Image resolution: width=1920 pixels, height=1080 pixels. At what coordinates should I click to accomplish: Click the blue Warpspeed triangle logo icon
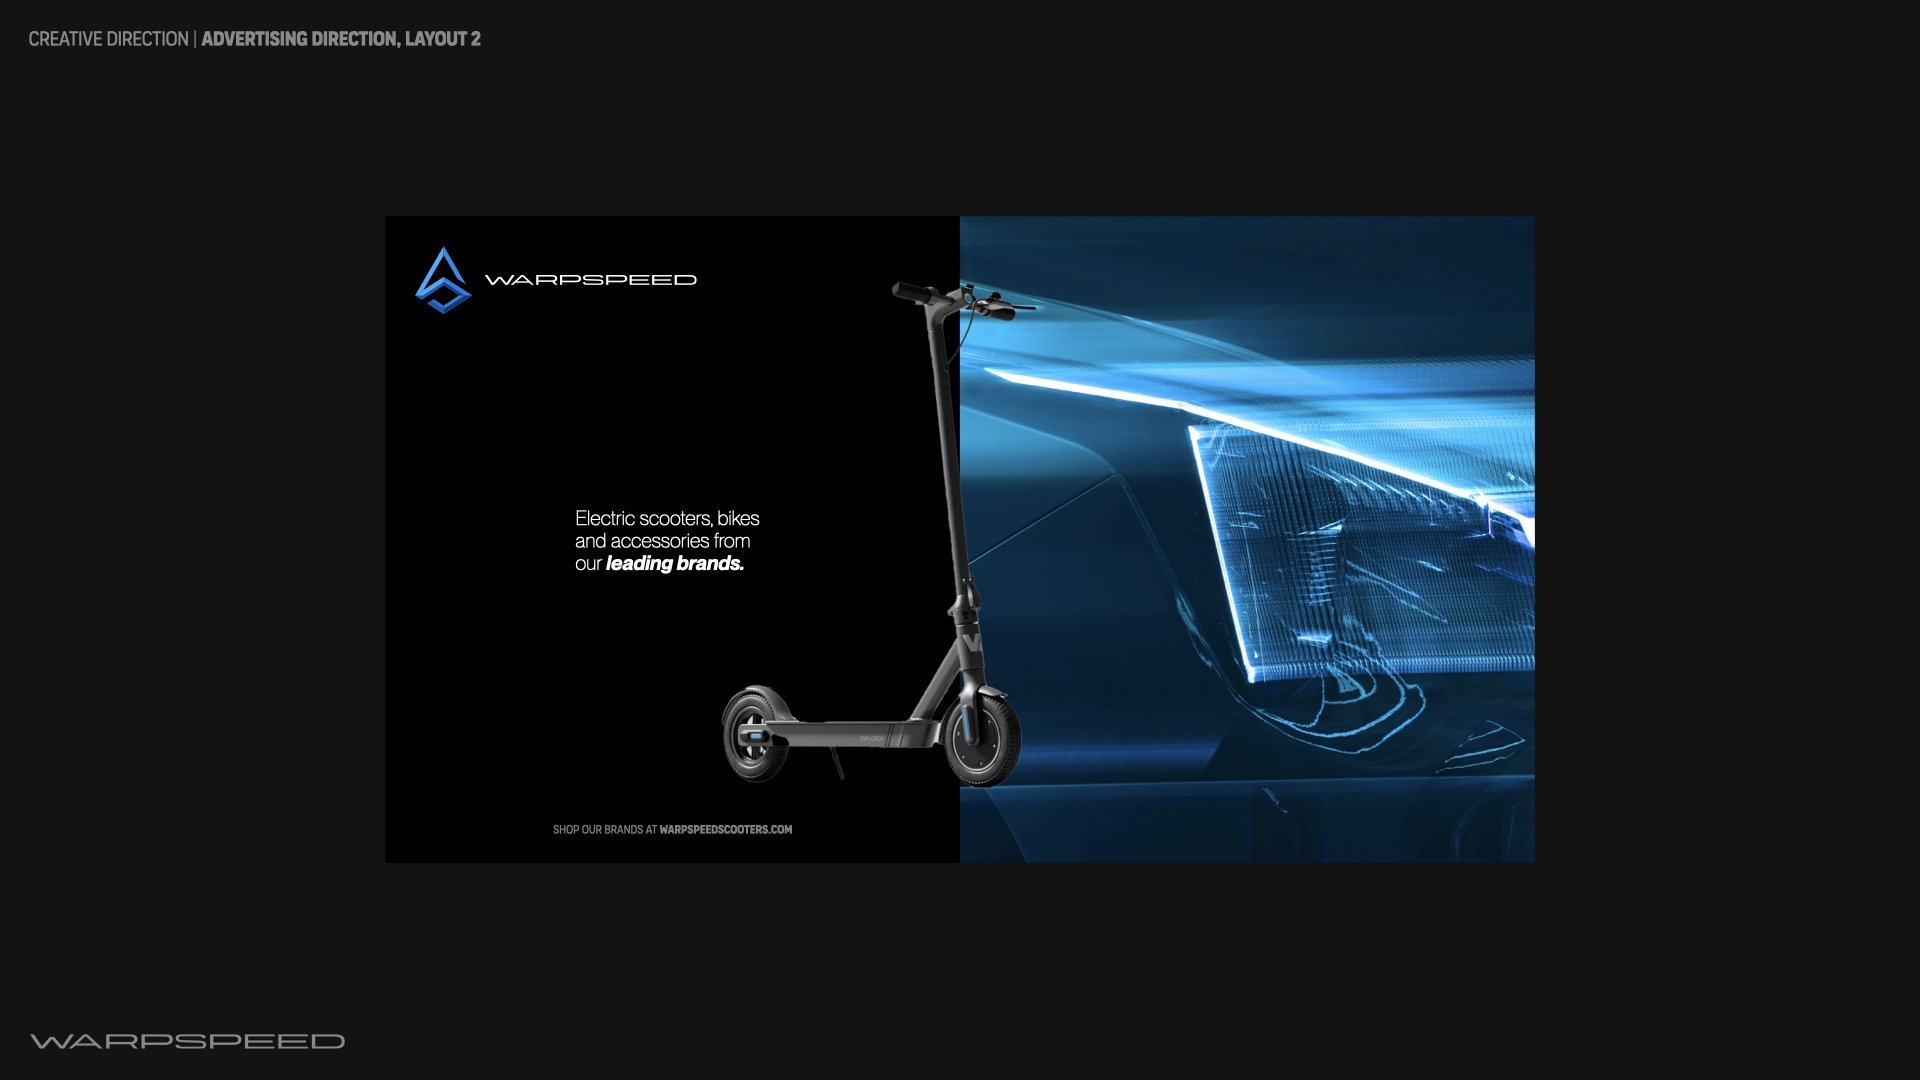click(443, 281)
